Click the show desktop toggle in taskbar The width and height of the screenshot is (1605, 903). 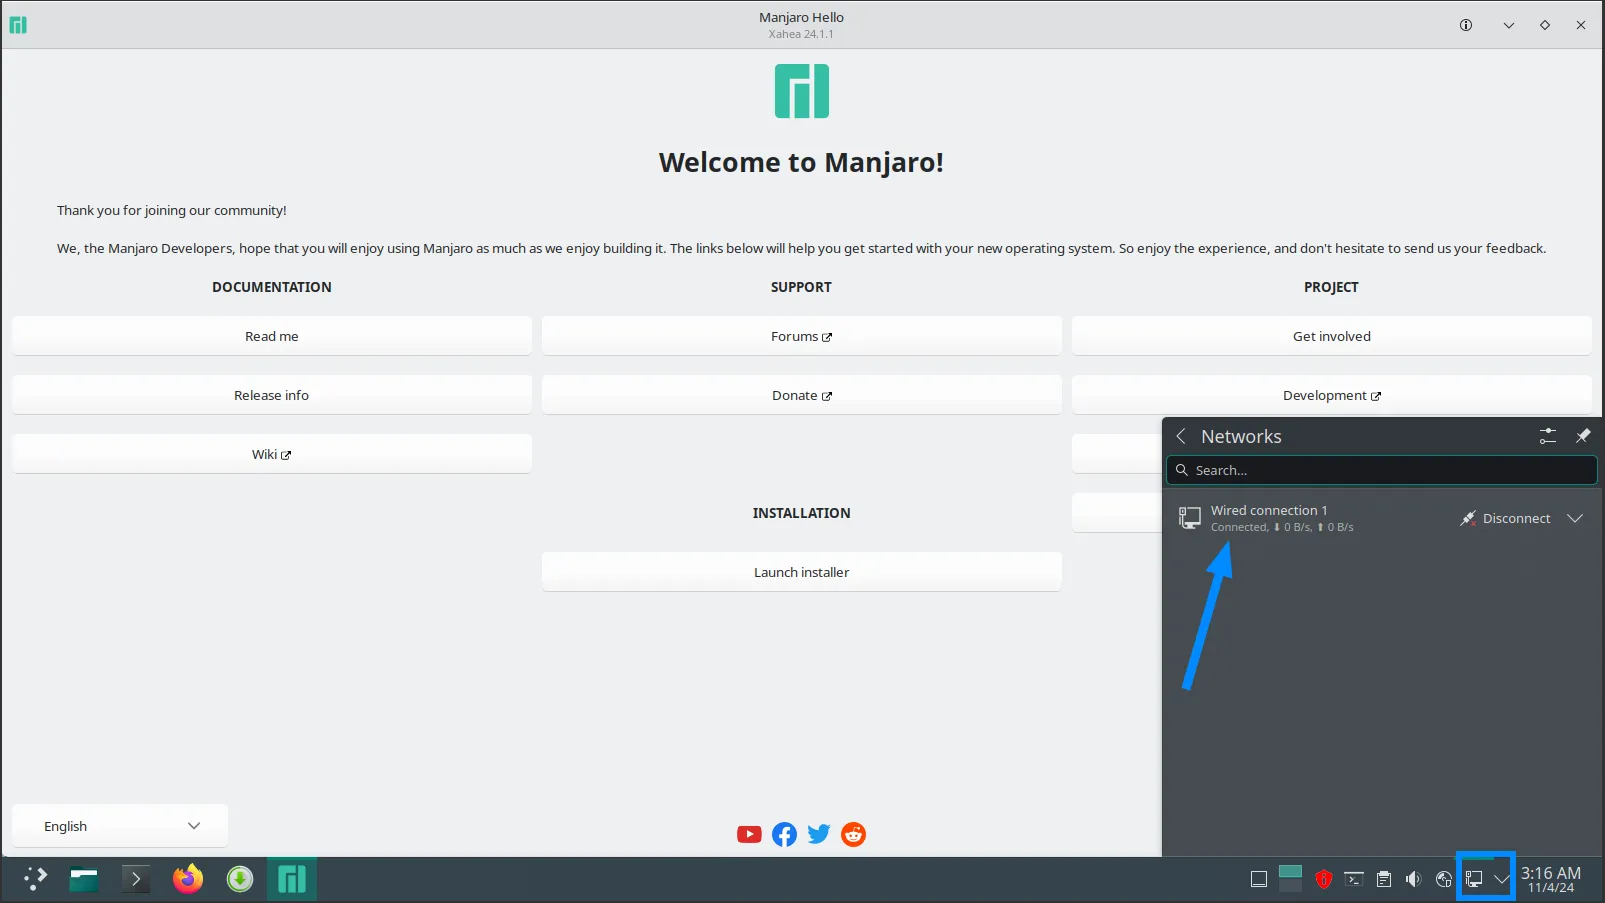(x=1259, y=878)
